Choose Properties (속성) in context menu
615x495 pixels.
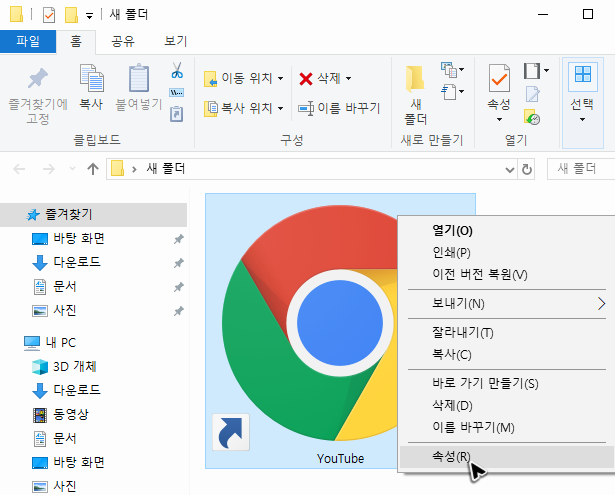pos(508,457)
